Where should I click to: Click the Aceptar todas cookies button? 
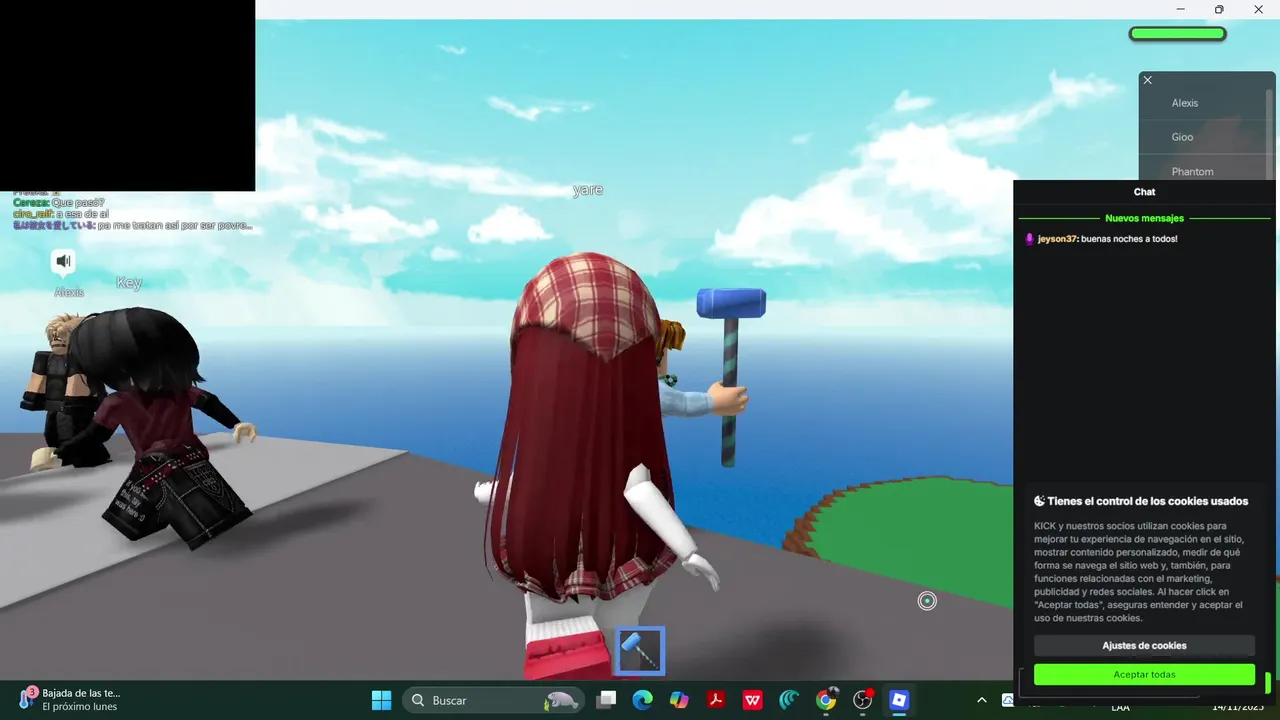pos(1144,675)
